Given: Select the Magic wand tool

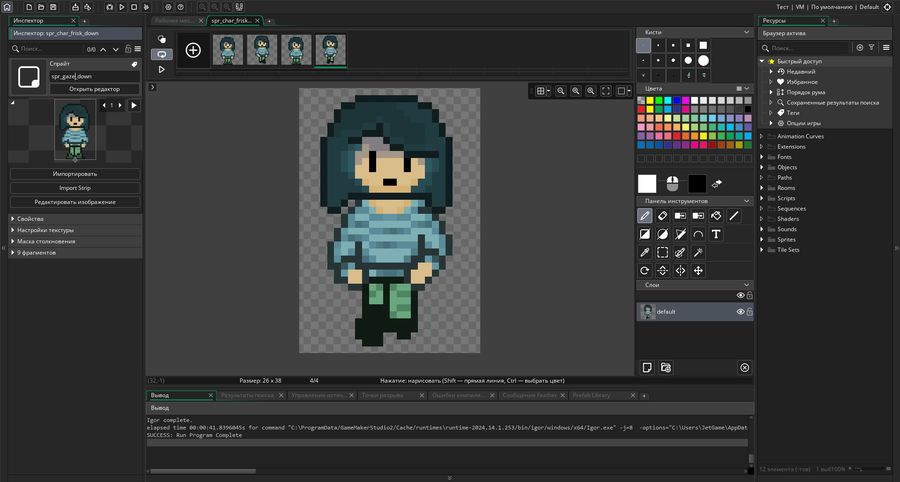Looking at the screenshot, I should [x=698, y=252].
